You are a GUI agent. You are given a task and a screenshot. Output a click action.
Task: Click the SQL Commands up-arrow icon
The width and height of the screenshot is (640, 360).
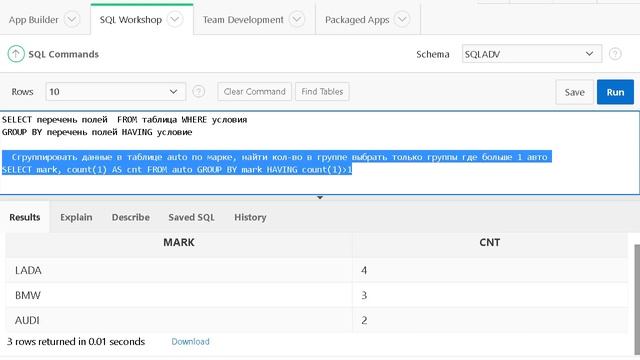tap(16, 54)
